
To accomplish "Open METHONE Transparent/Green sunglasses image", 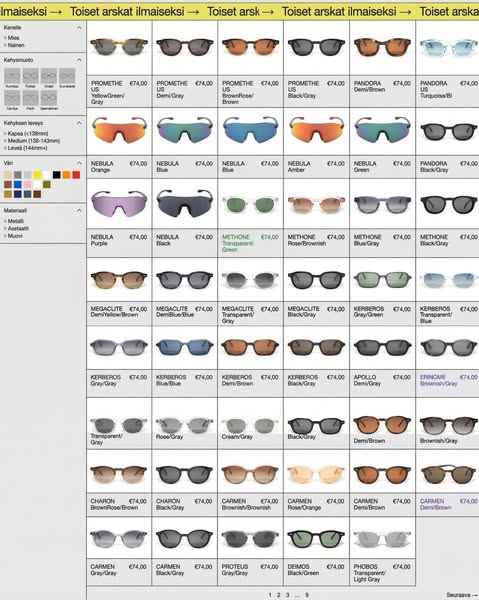I will pos(251,204).
